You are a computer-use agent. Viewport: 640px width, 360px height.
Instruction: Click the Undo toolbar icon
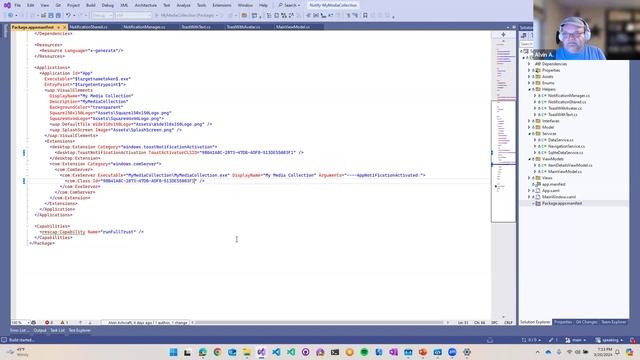69,16
